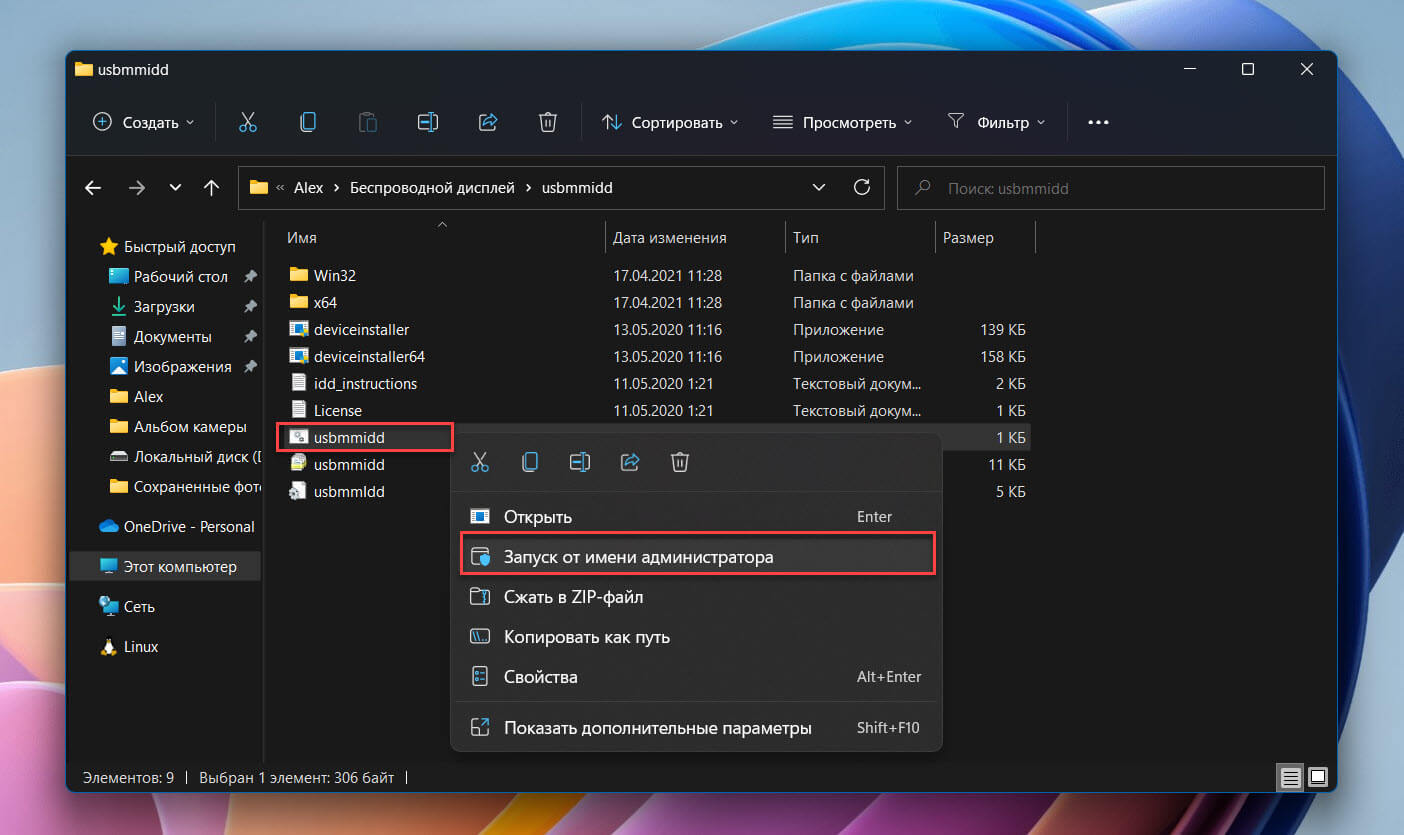The width and height of the screenshot is (1404, 835).
Task: Click the Alex breadcrumb in the address bar
Action: pyautogui.click(x=308, y=187)
